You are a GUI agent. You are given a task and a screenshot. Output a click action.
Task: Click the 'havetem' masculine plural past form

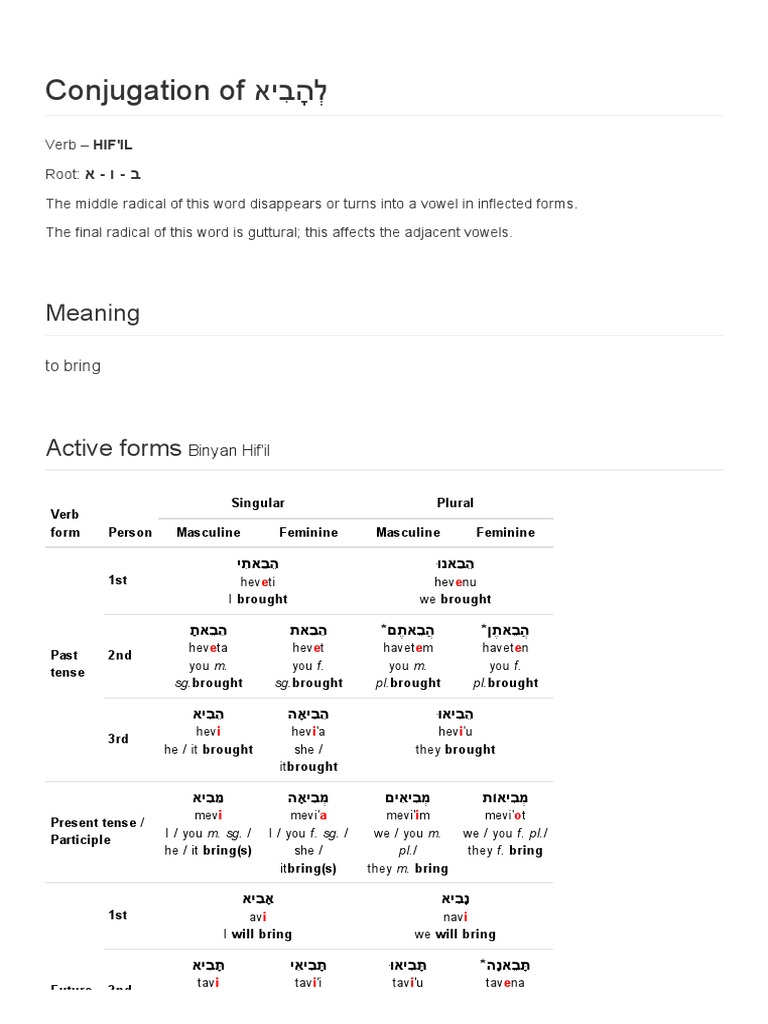point(406,648)
